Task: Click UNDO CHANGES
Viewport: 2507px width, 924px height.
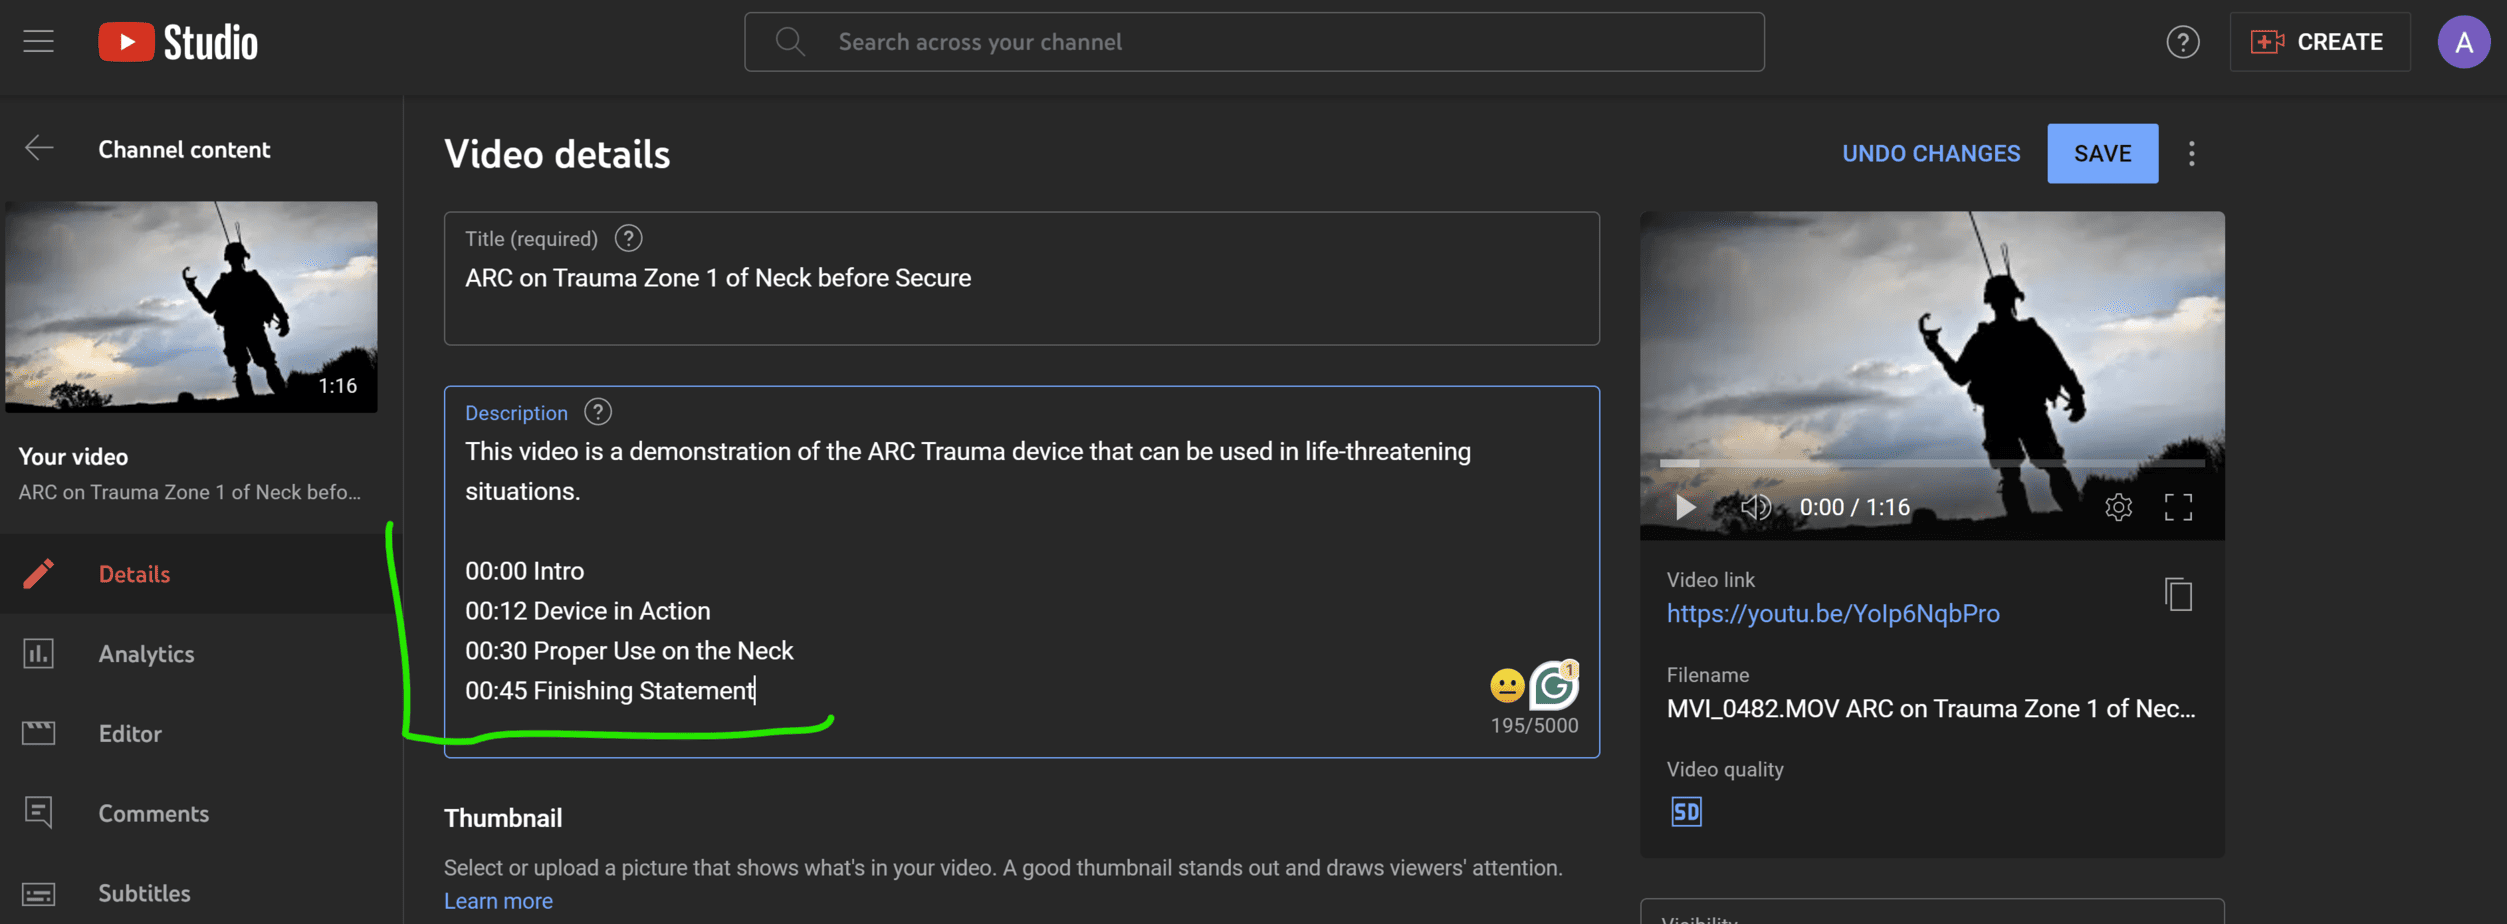Action: point(1931,154)
